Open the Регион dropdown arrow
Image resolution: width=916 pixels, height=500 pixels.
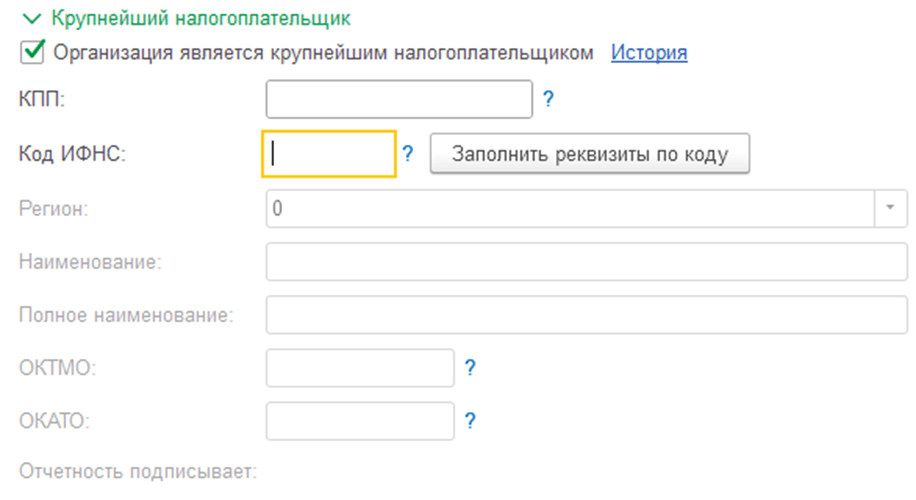(890, 208)
